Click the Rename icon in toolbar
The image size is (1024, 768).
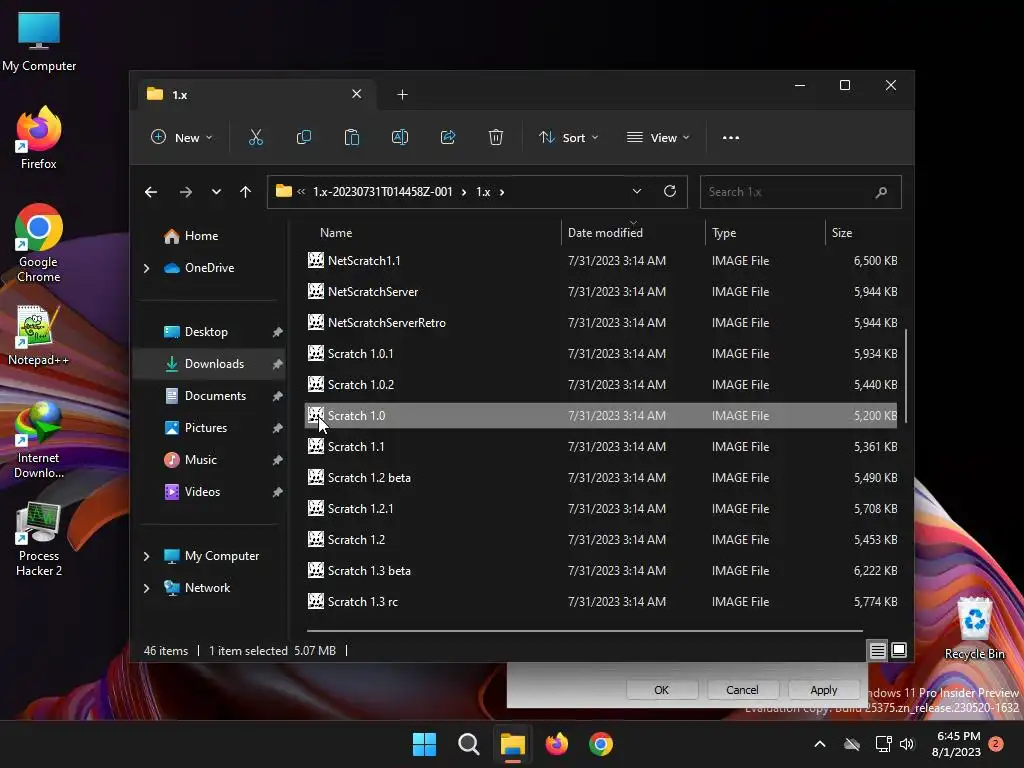pos(400,138)
